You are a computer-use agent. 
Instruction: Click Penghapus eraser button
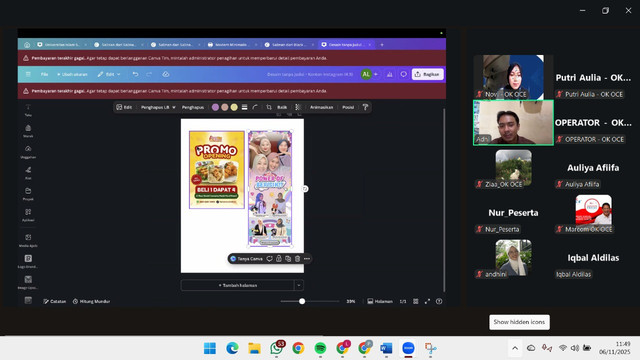193,107
